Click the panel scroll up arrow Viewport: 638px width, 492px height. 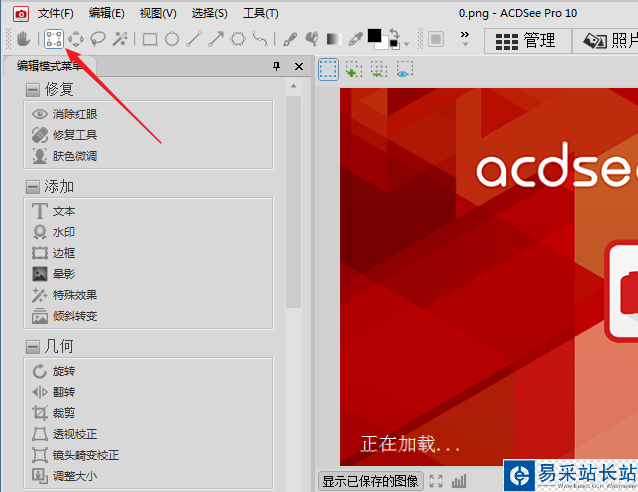click(x=293, y=86)
